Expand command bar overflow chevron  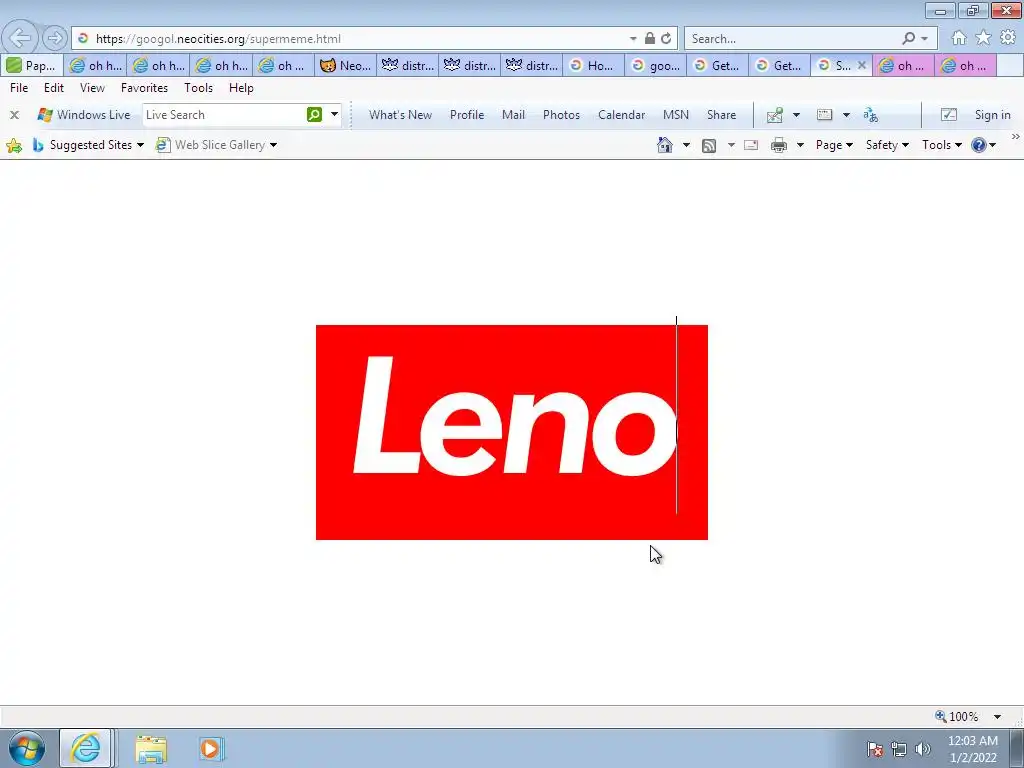click(1016, 136)
